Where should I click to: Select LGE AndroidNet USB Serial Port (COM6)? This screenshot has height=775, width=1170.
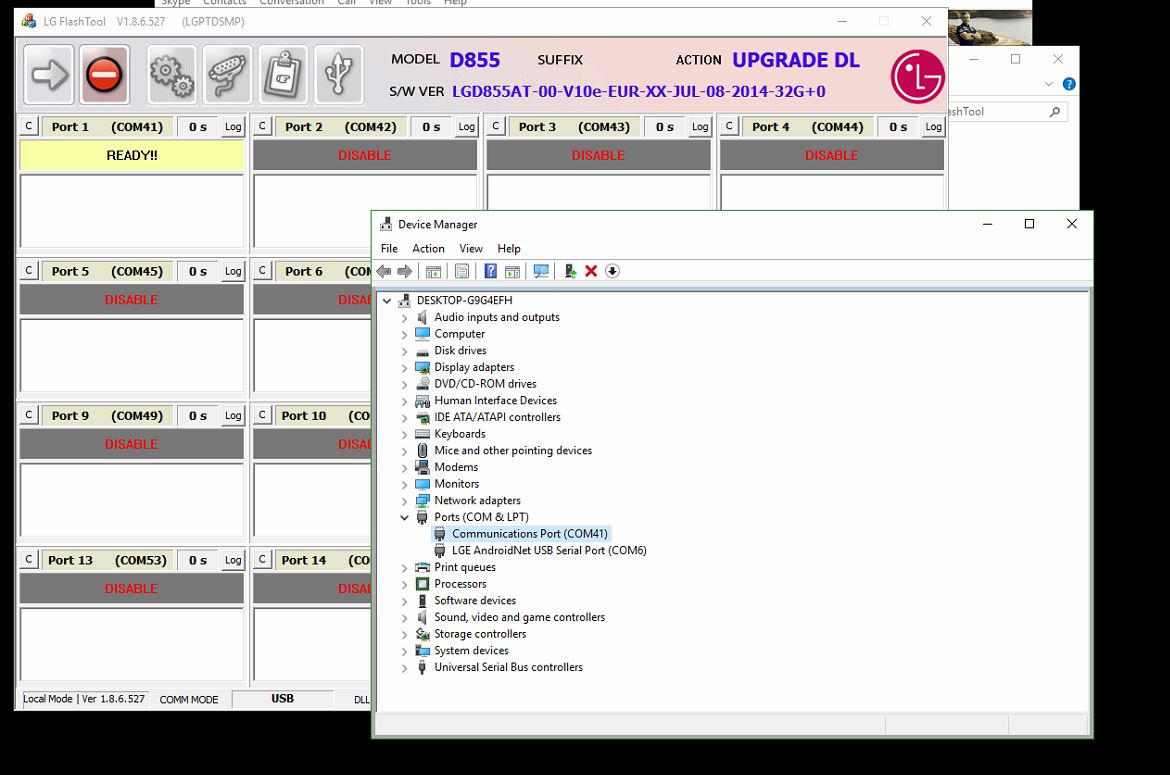[548, 551]
